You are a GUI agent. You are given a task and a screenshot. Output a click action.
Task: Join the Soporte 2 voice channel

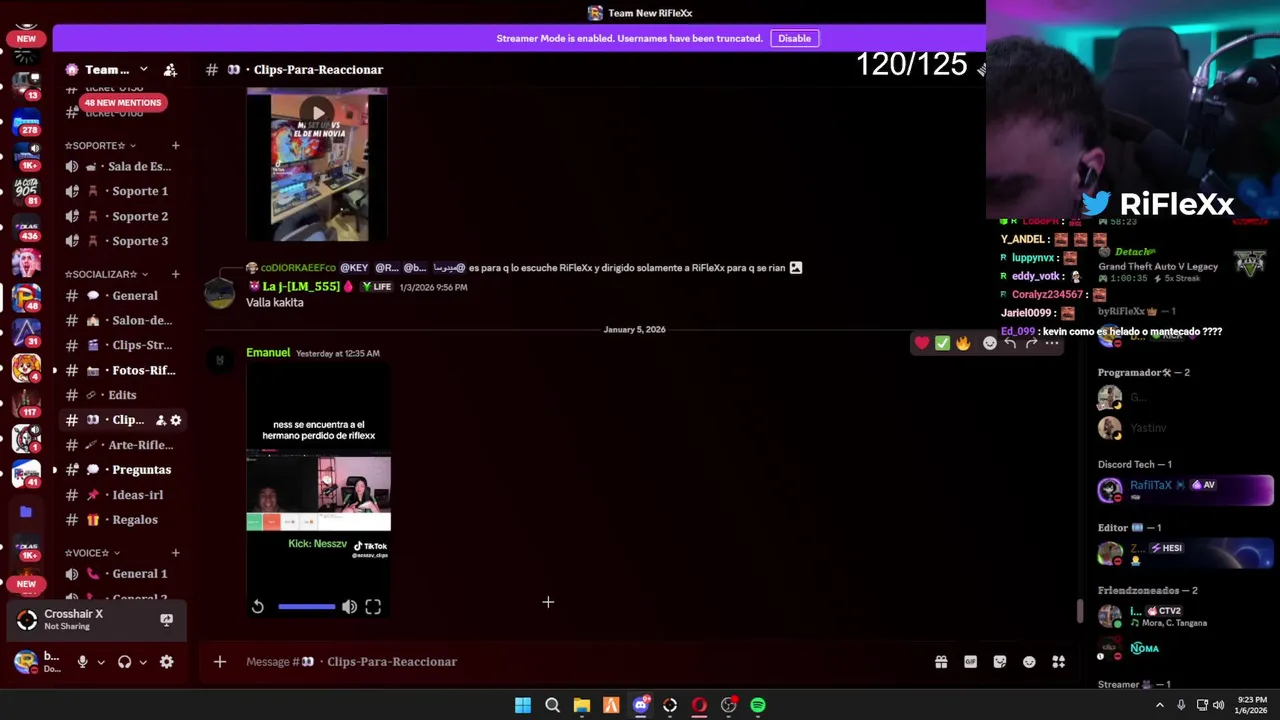pos(124,216)
